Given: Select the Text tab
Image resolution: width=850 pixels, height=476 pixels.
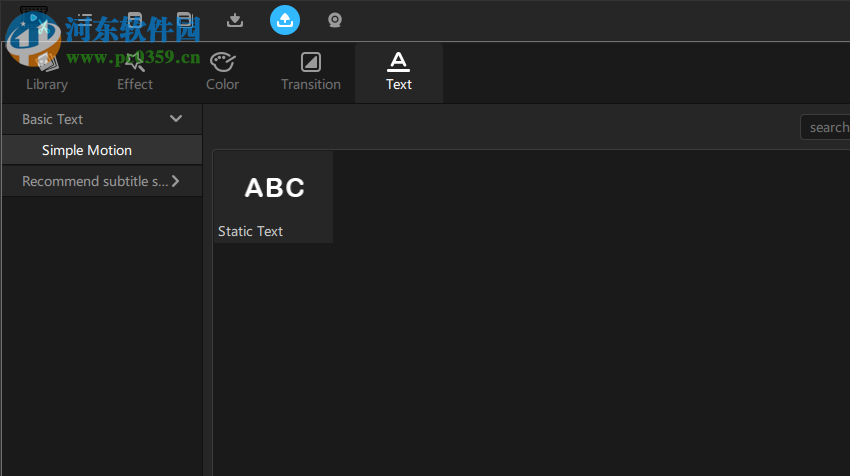Looking at the screenshot, I should (399, 72).
